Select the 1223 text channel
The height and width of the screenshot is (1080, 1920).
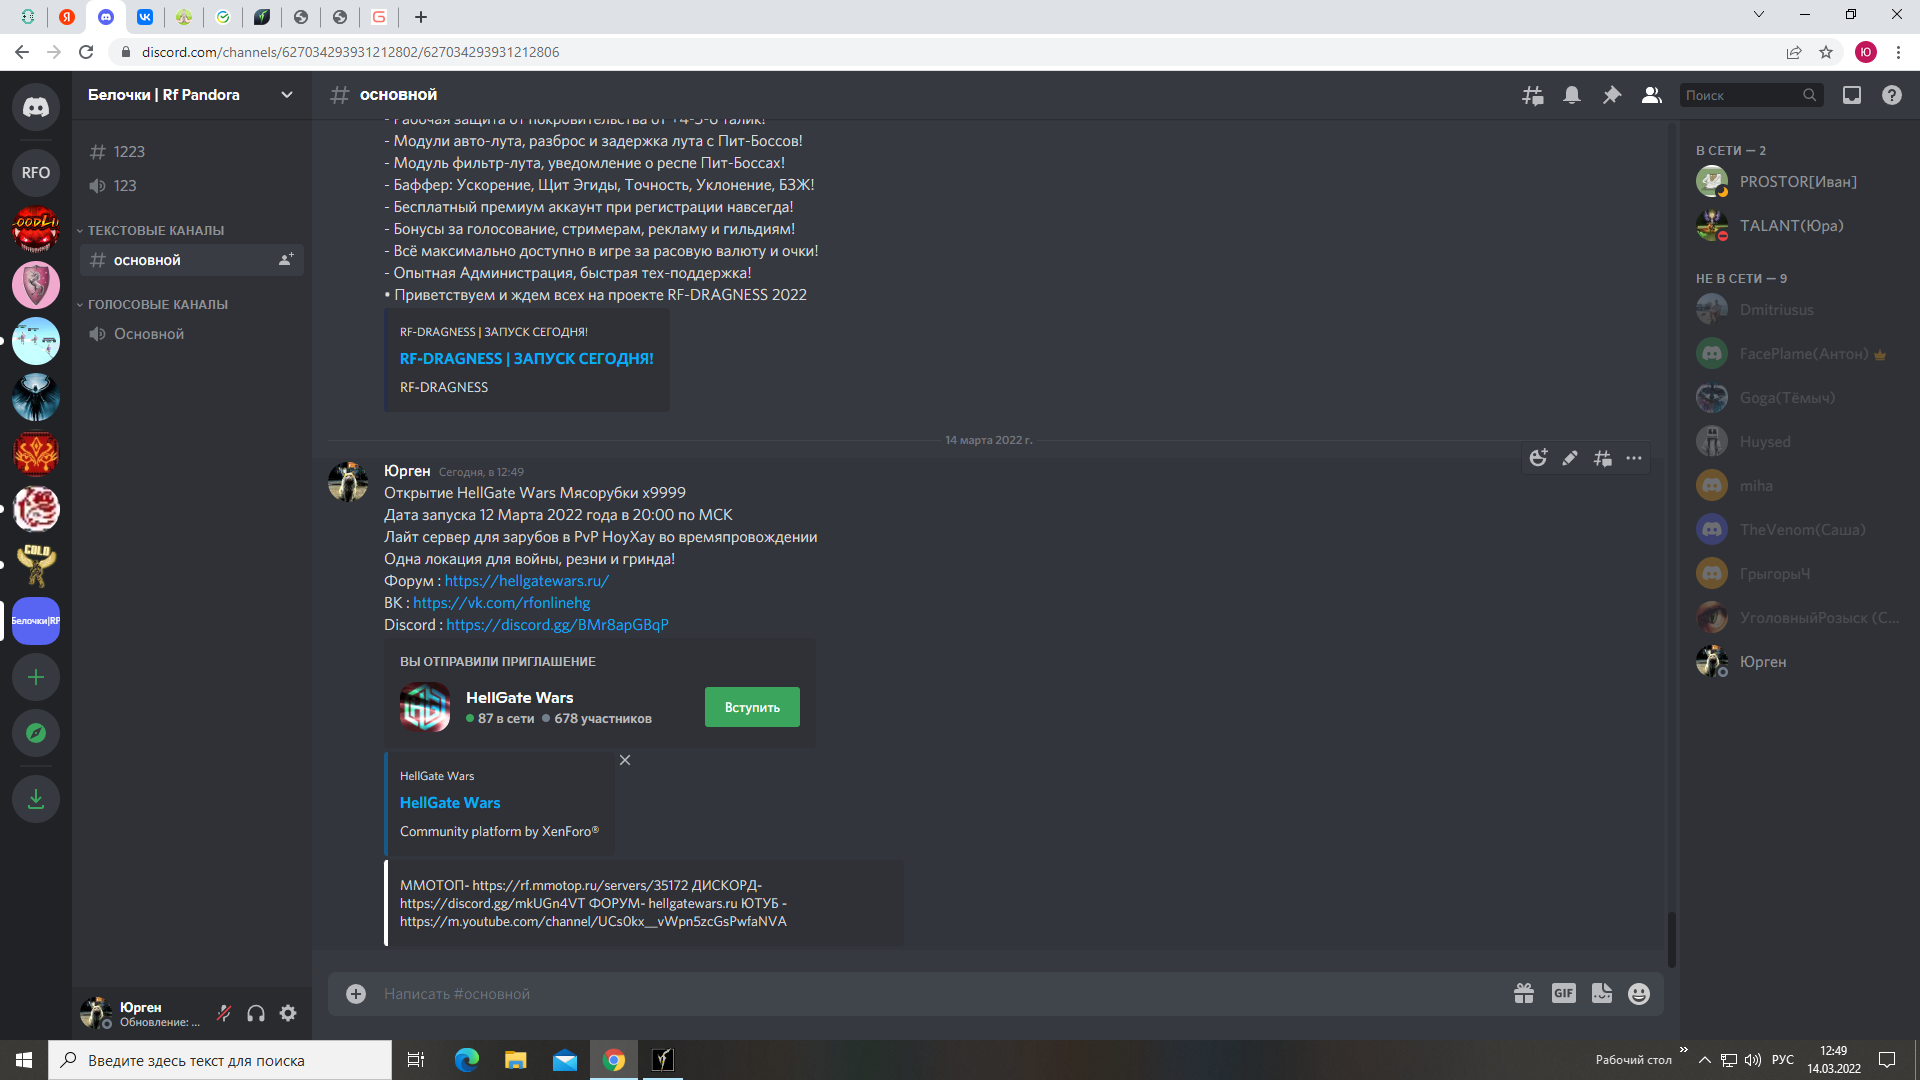pos(191,152)
